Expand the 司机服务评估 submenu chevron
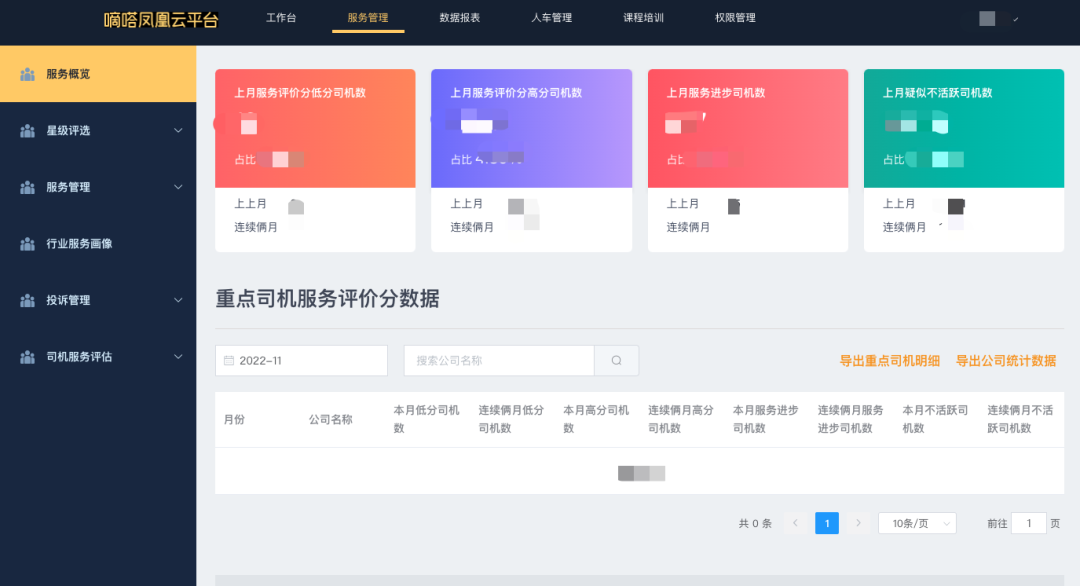Image resolution: width=1080 pixels, height=586 pixels. pos(178,357)
